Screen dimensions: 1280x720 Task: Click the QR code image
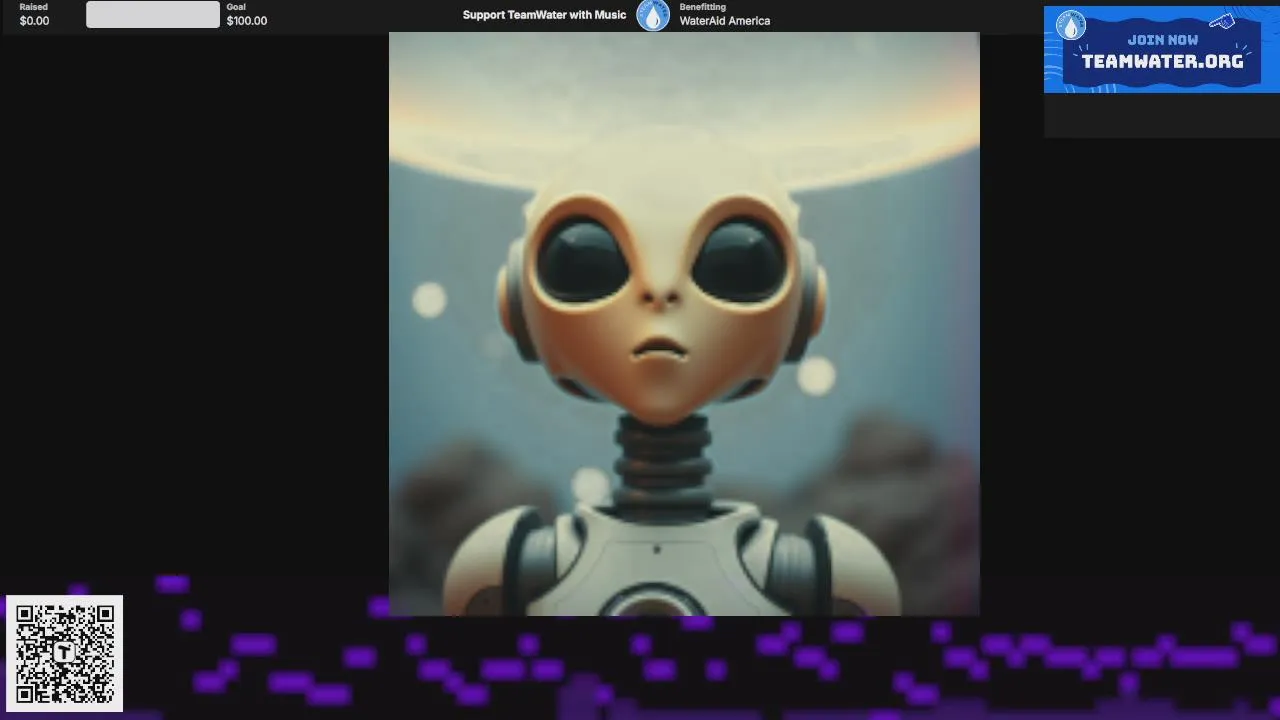[65, 654]
